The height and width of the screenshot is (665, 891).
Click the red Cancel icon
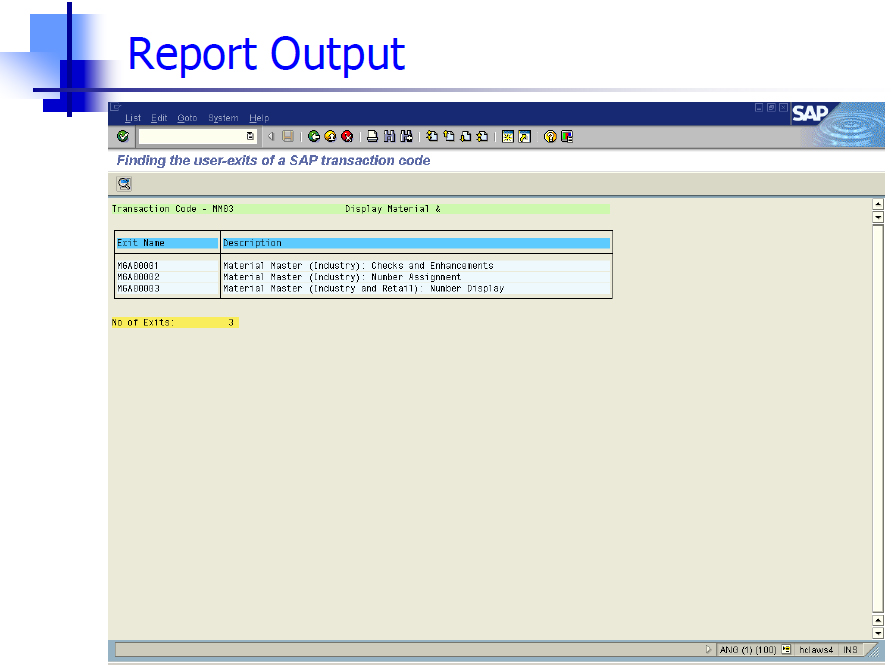click(347, 136)
